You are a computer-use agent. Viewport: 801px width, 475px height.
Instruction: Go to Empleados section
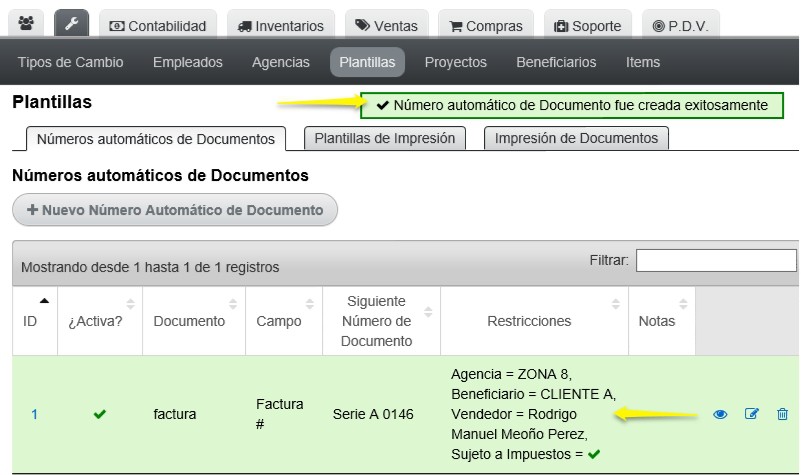[x=187, y=62]
